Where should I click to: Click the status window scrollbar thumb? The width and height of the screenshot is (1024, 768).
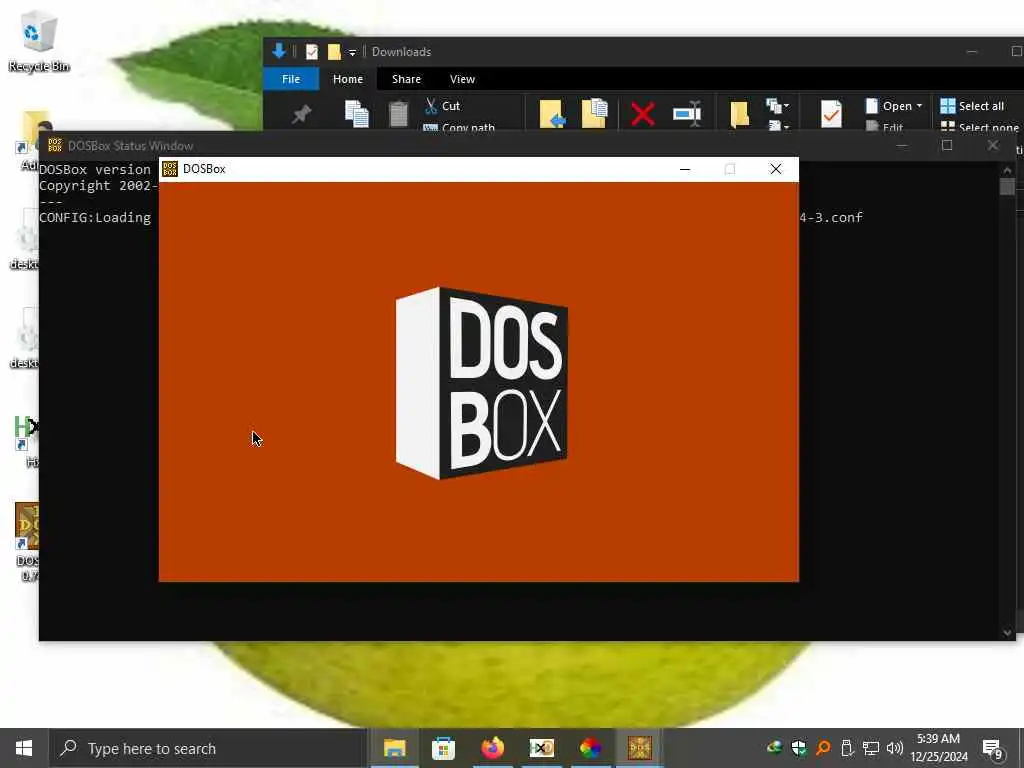click(1006, 187)
